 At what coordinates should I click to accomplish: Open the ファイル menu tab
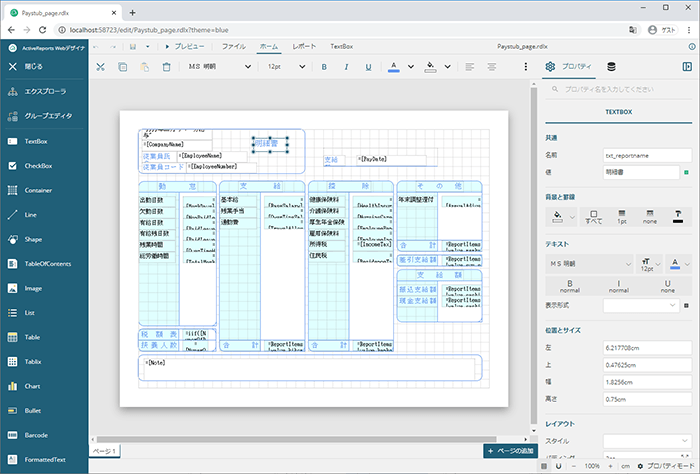(234, 46)
